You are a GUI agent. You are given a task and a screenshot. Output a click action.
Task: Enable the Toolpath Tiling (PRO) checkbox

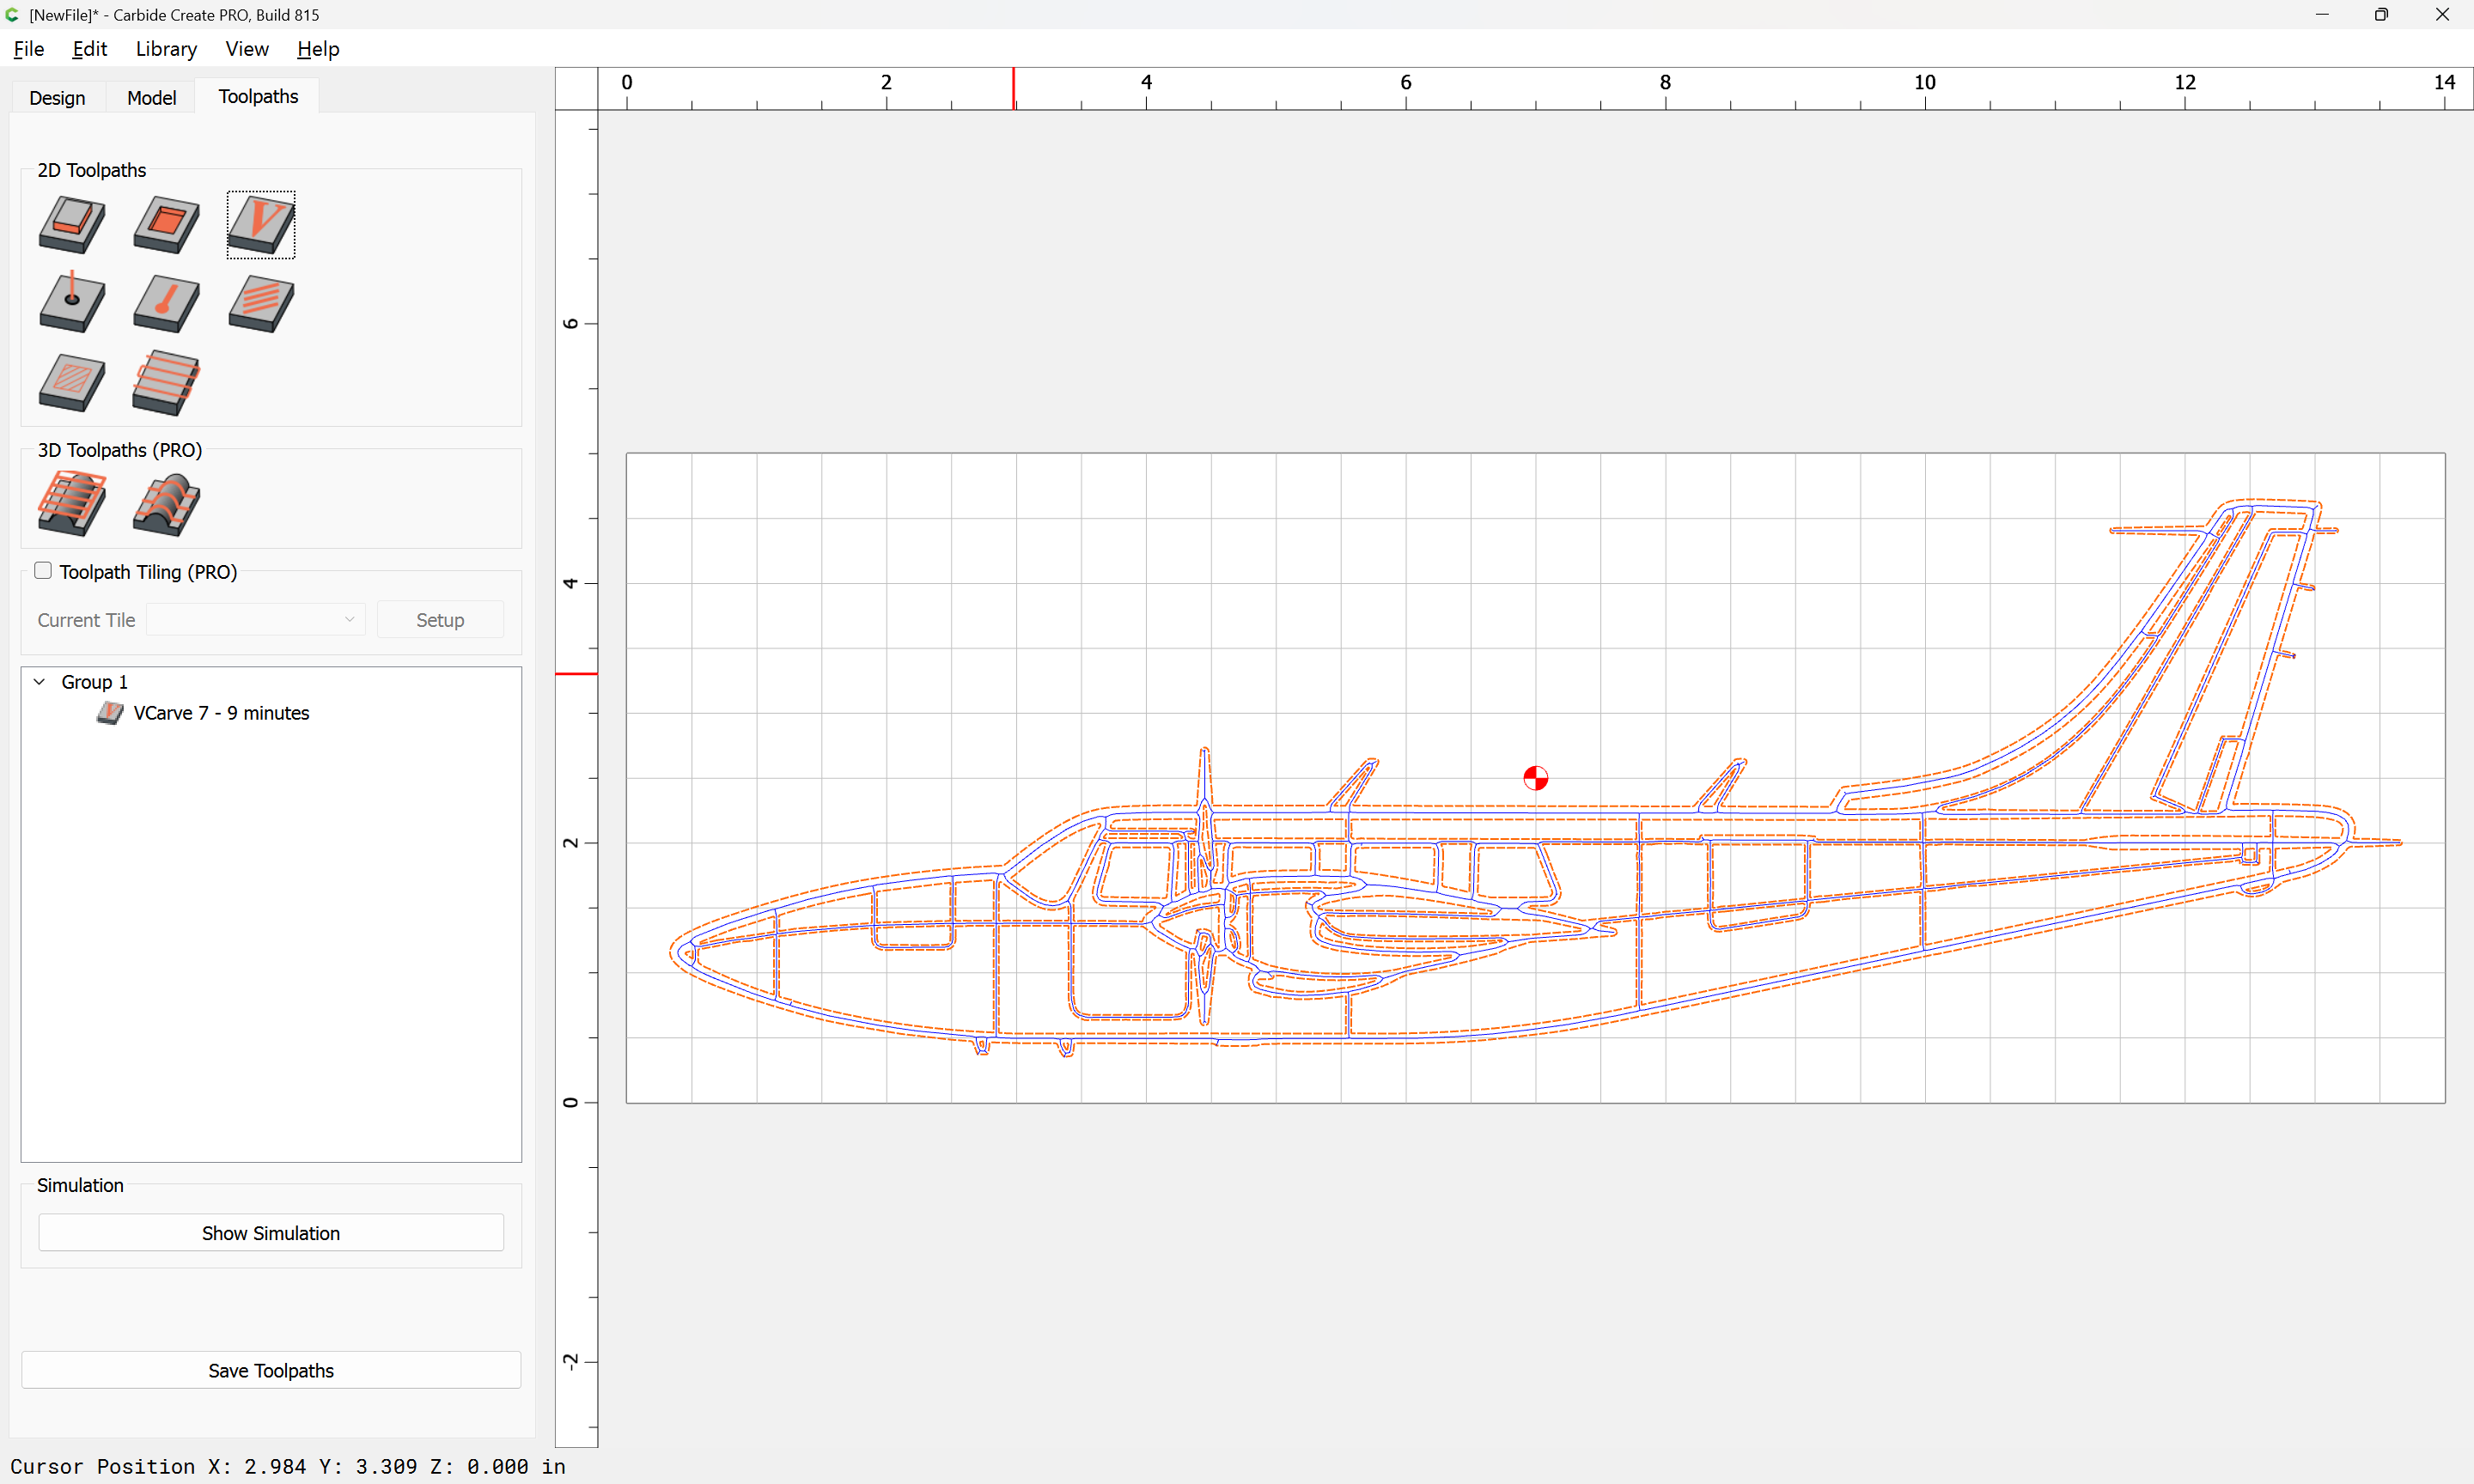pyautogui.click(x=43, y=571)
